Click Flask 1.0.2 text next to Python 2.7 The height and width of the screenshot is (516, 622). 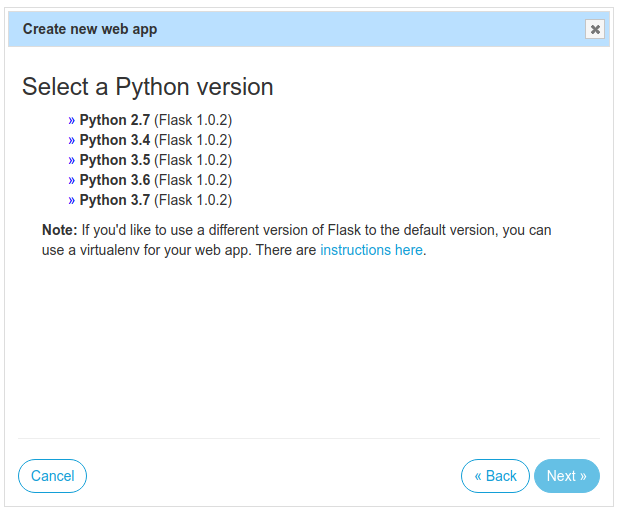click(193, 120)
